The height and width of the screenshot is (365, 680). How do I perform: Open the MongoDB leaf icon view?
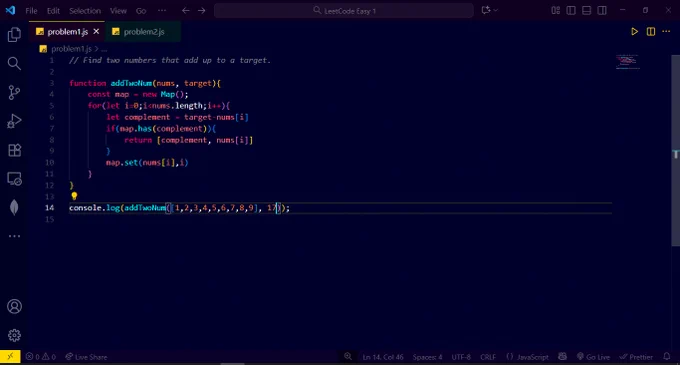click(x=14, y=207)
